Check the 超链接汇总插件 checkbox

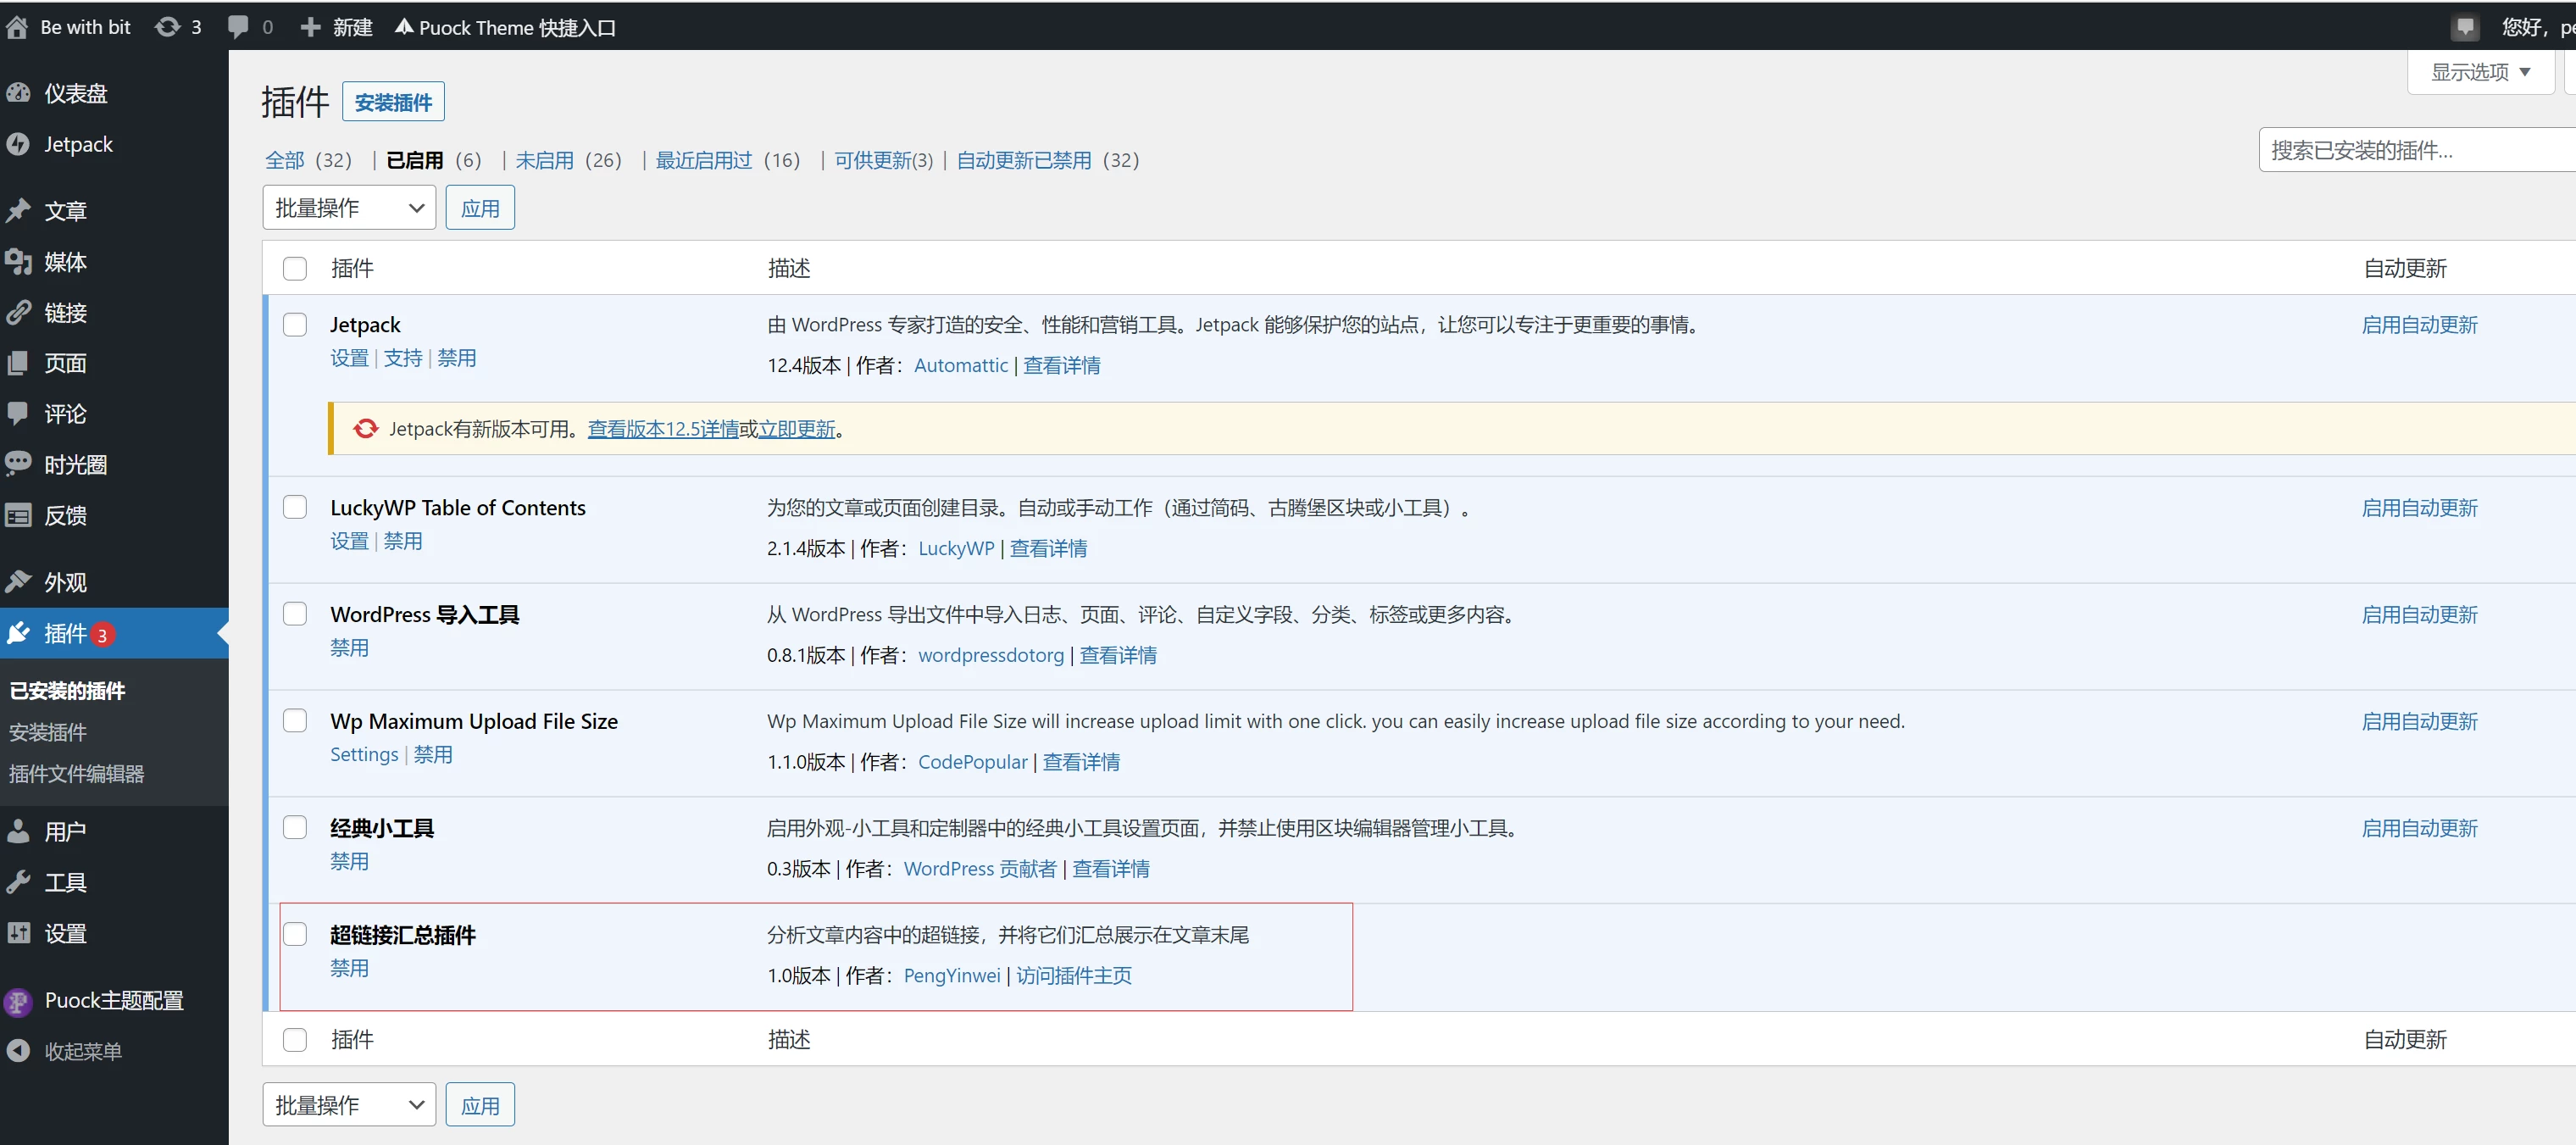click(x=295, y=934)
